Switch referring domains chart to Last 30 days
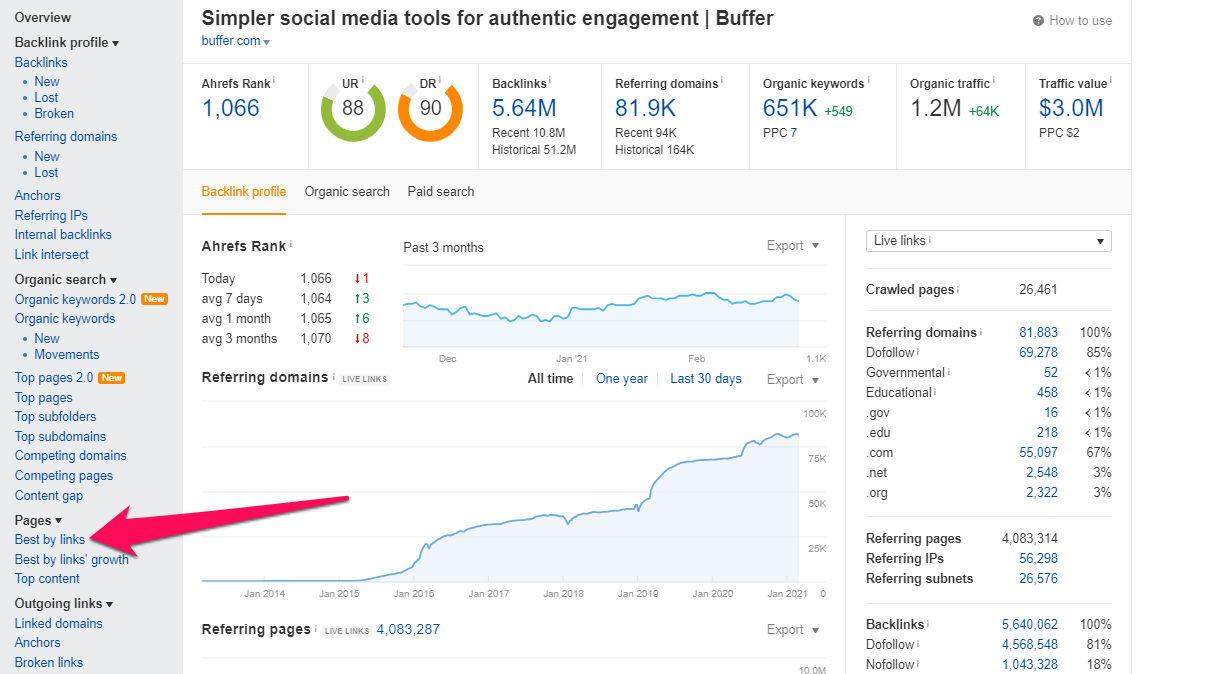The height and width of the screenshot is (674, 1205). 706,379
